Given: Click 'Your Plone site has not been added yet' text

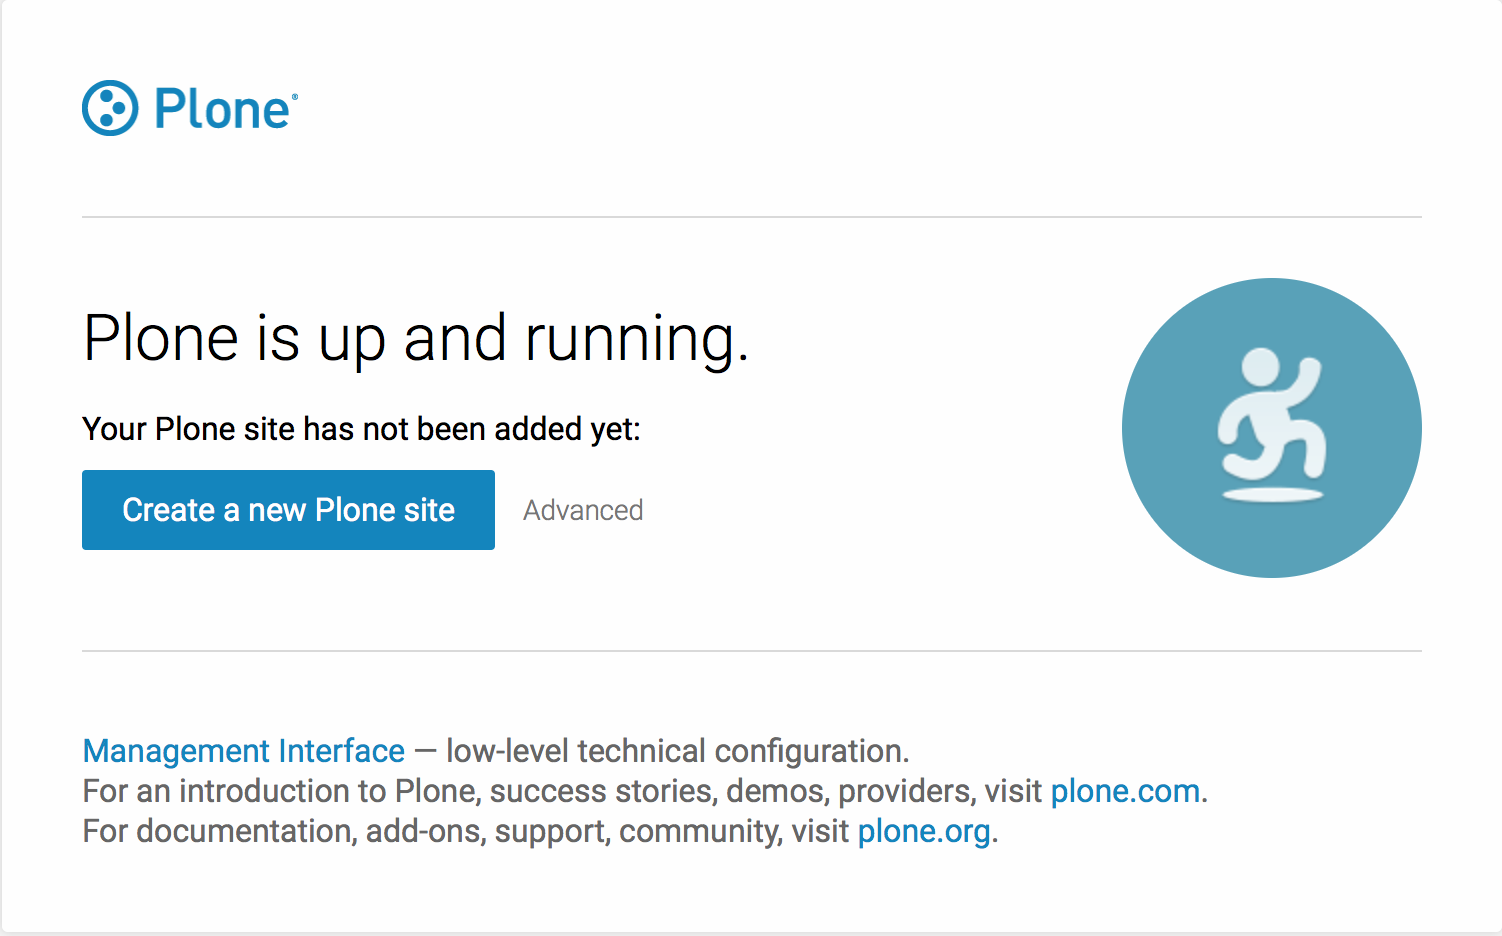Looking at the screenshot, I should tap(361, 429).
